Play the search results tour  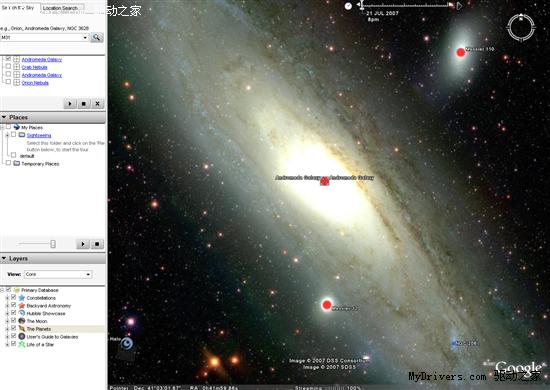(70, 104)
